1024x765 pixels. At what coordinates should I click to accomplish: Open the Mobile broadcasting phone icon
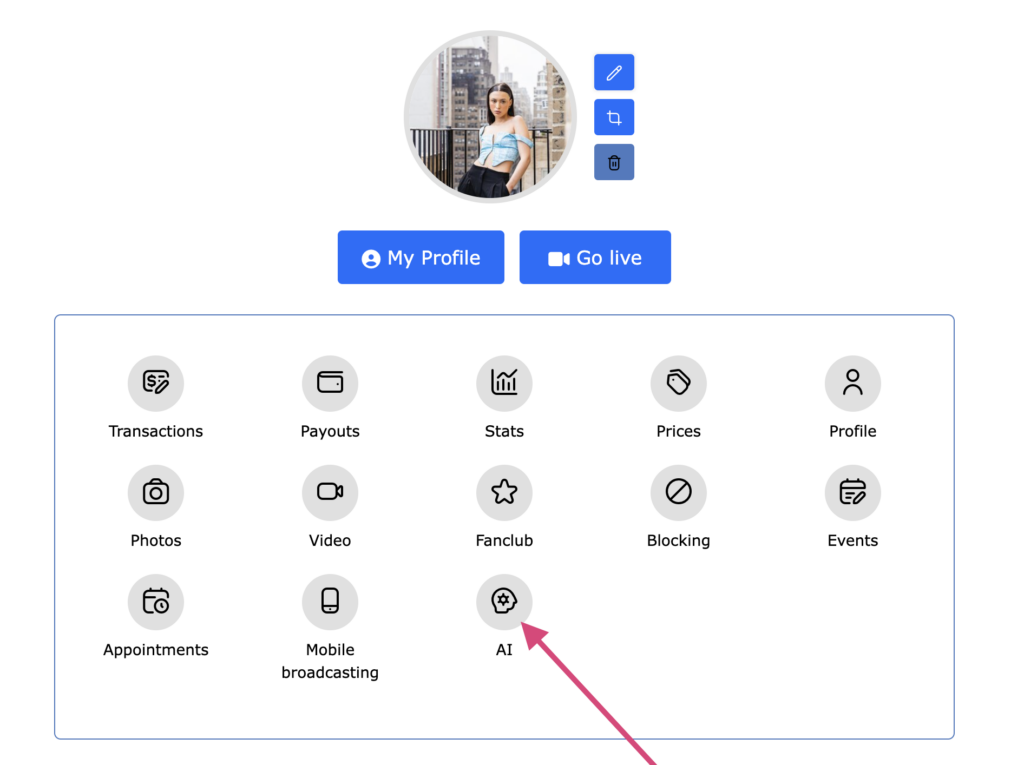tap(330, 601)
